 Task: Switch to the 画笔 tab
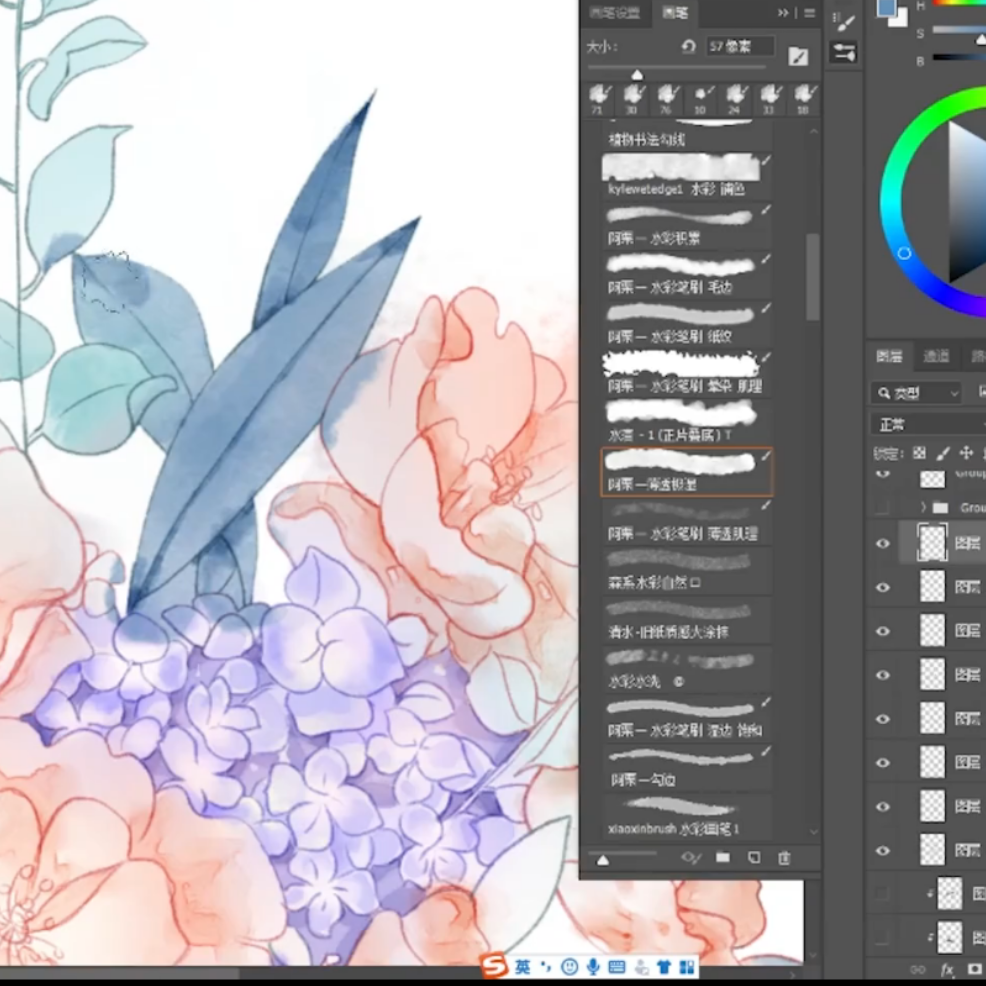pyautogui.click(x=675, y=13)
